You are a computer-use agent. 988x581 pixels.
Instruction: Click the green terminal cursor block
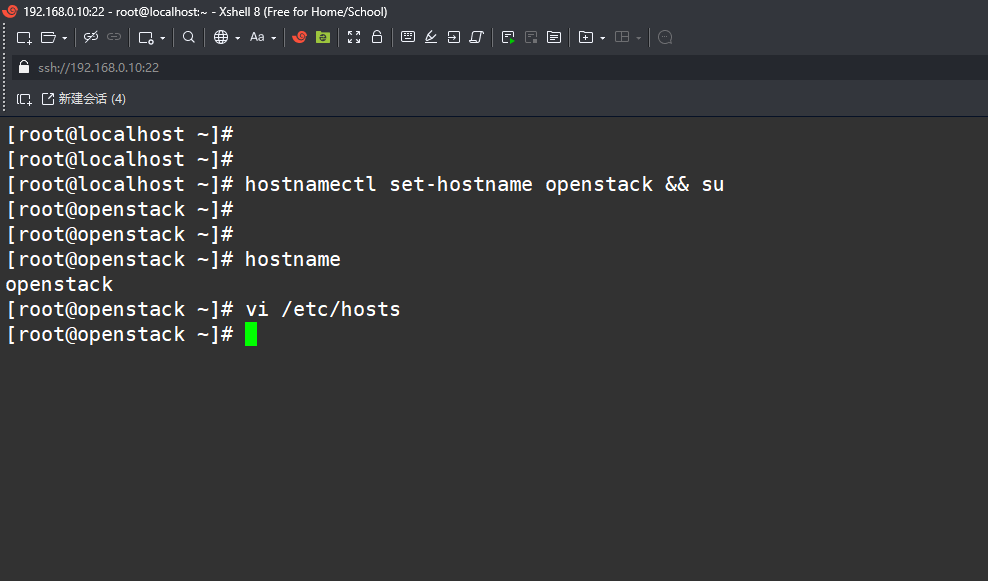251,334
